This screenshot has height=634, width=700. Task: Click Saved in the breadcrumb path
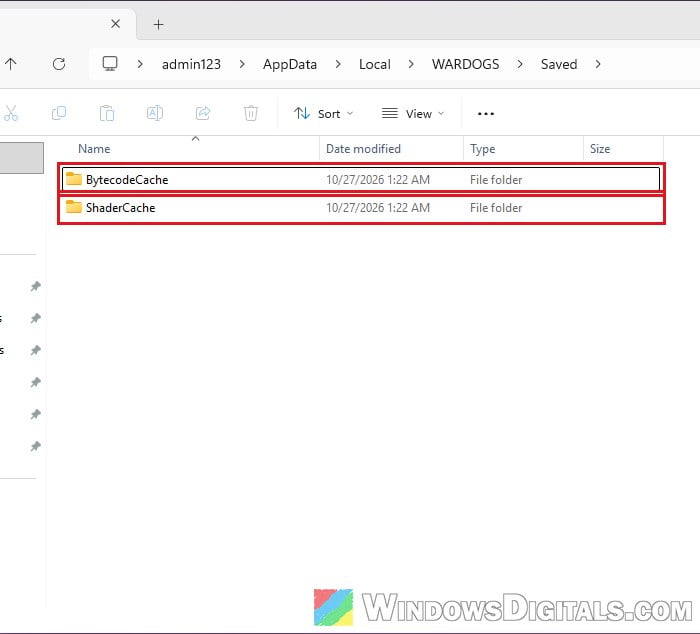pos(559,64)
